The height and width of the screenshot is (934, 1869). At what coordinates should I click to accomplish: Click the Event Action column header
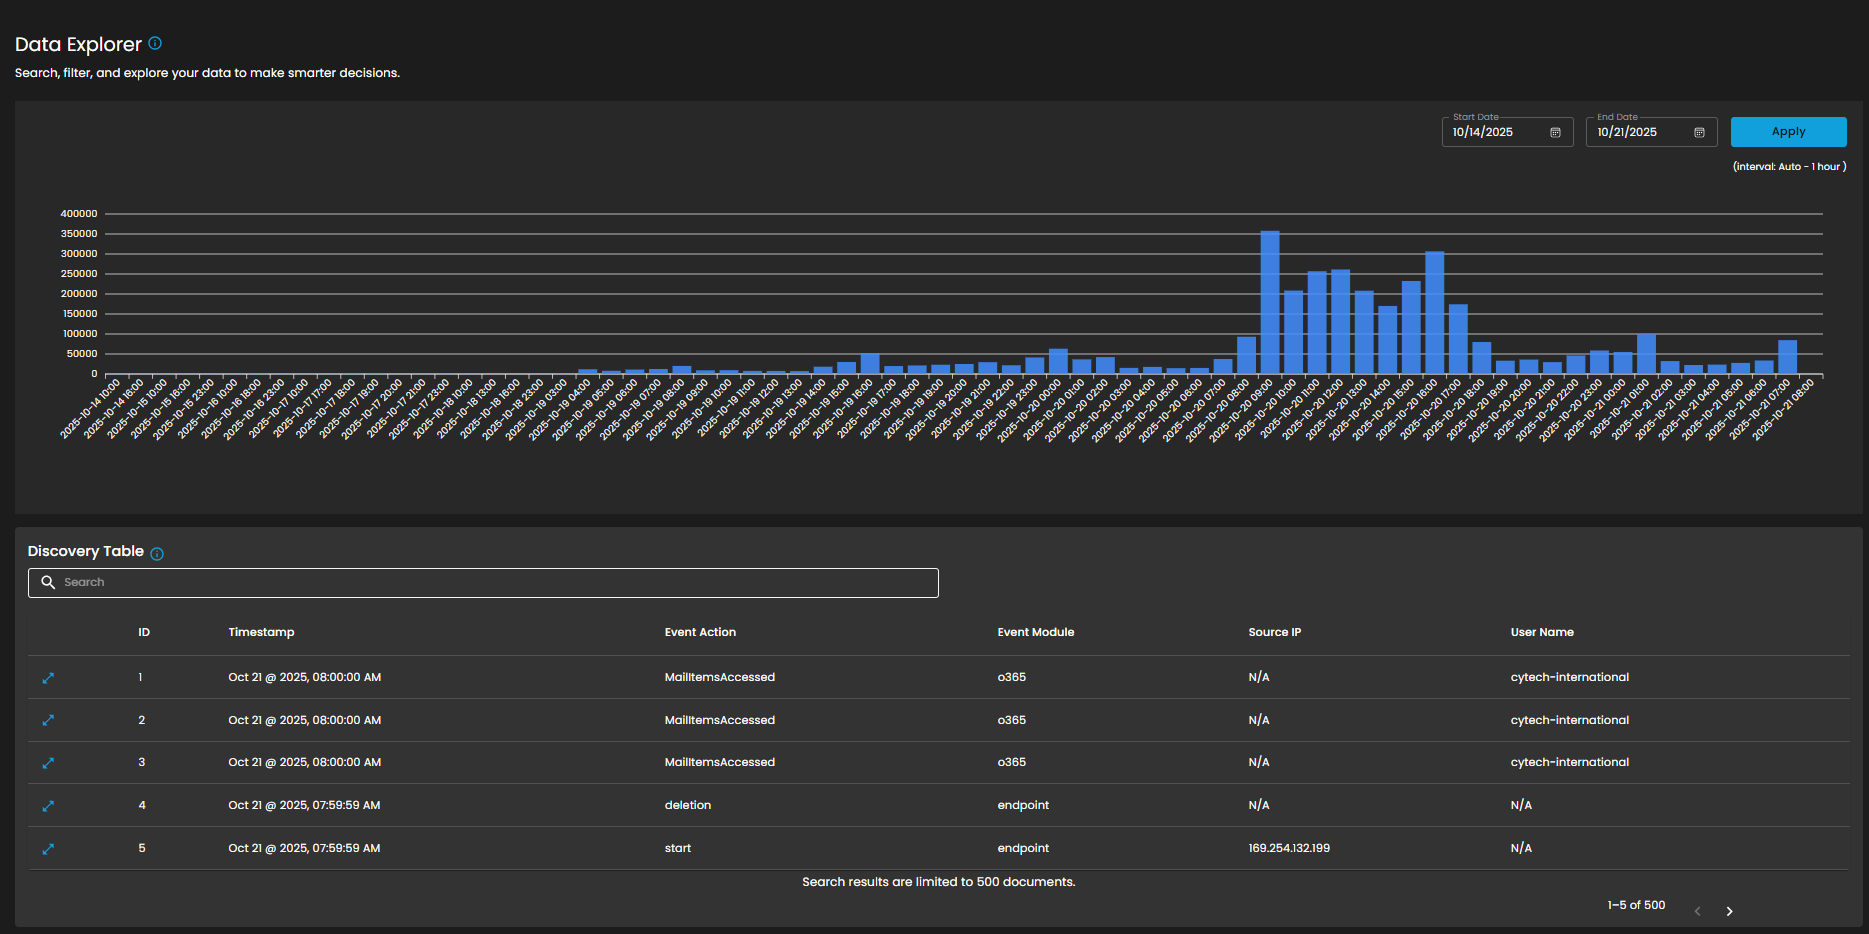click(x=700, y=632)
